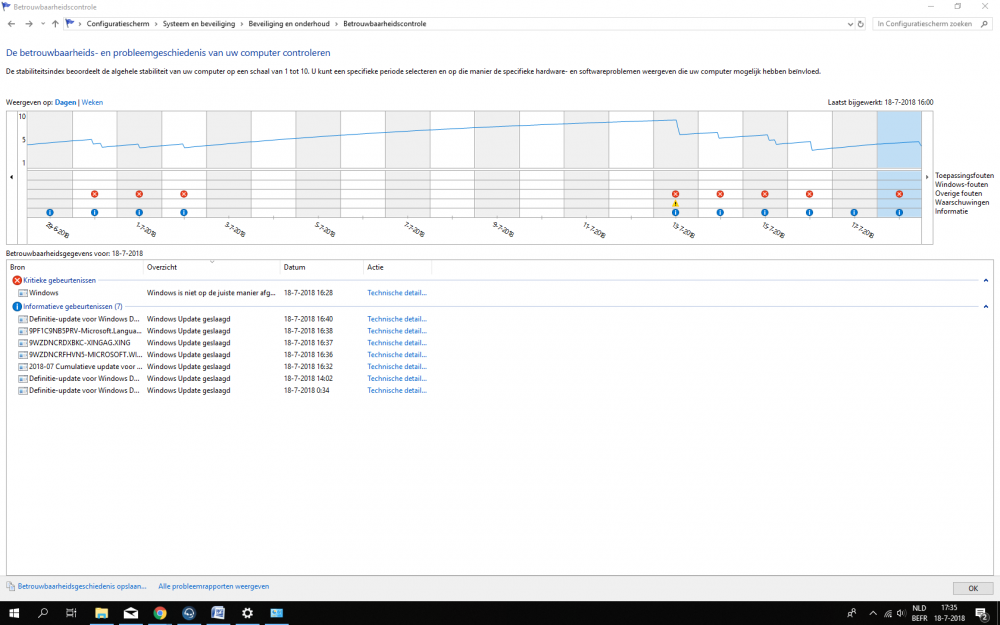Select the Windows row under Kritieke gebeurtenissen
Image resolution: width=1000 pixels, height=625 pixels.
(223, 293)
